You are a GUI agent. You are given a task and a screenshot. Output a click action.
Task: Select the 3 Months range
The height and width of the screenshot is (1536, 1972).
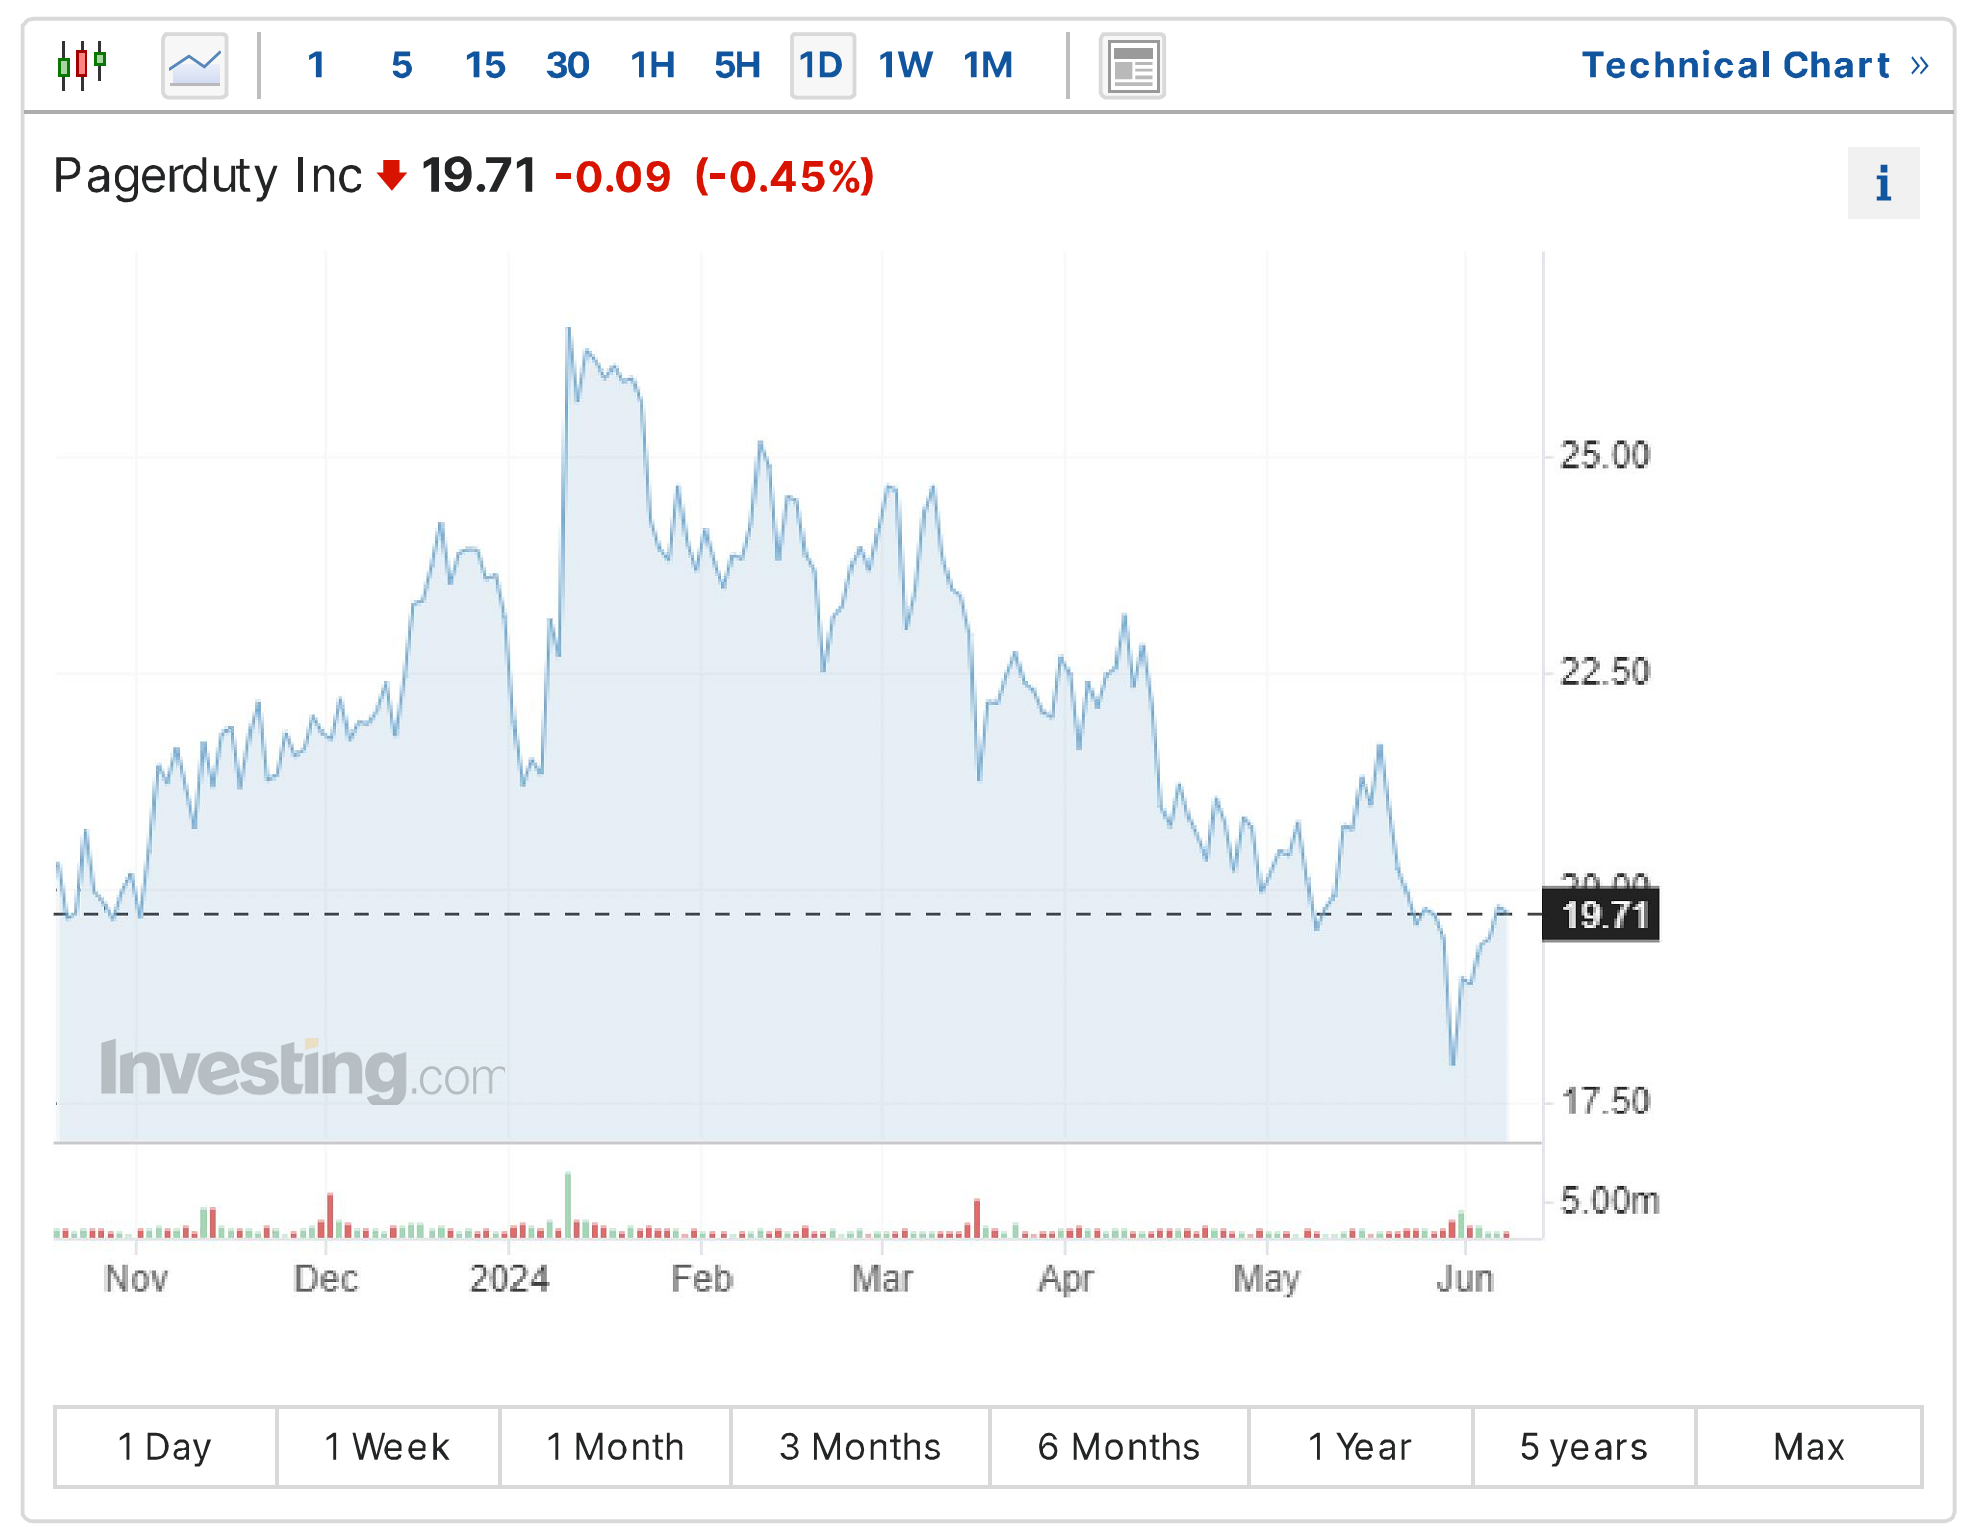pyautogui.click(x=861, y=1447)
